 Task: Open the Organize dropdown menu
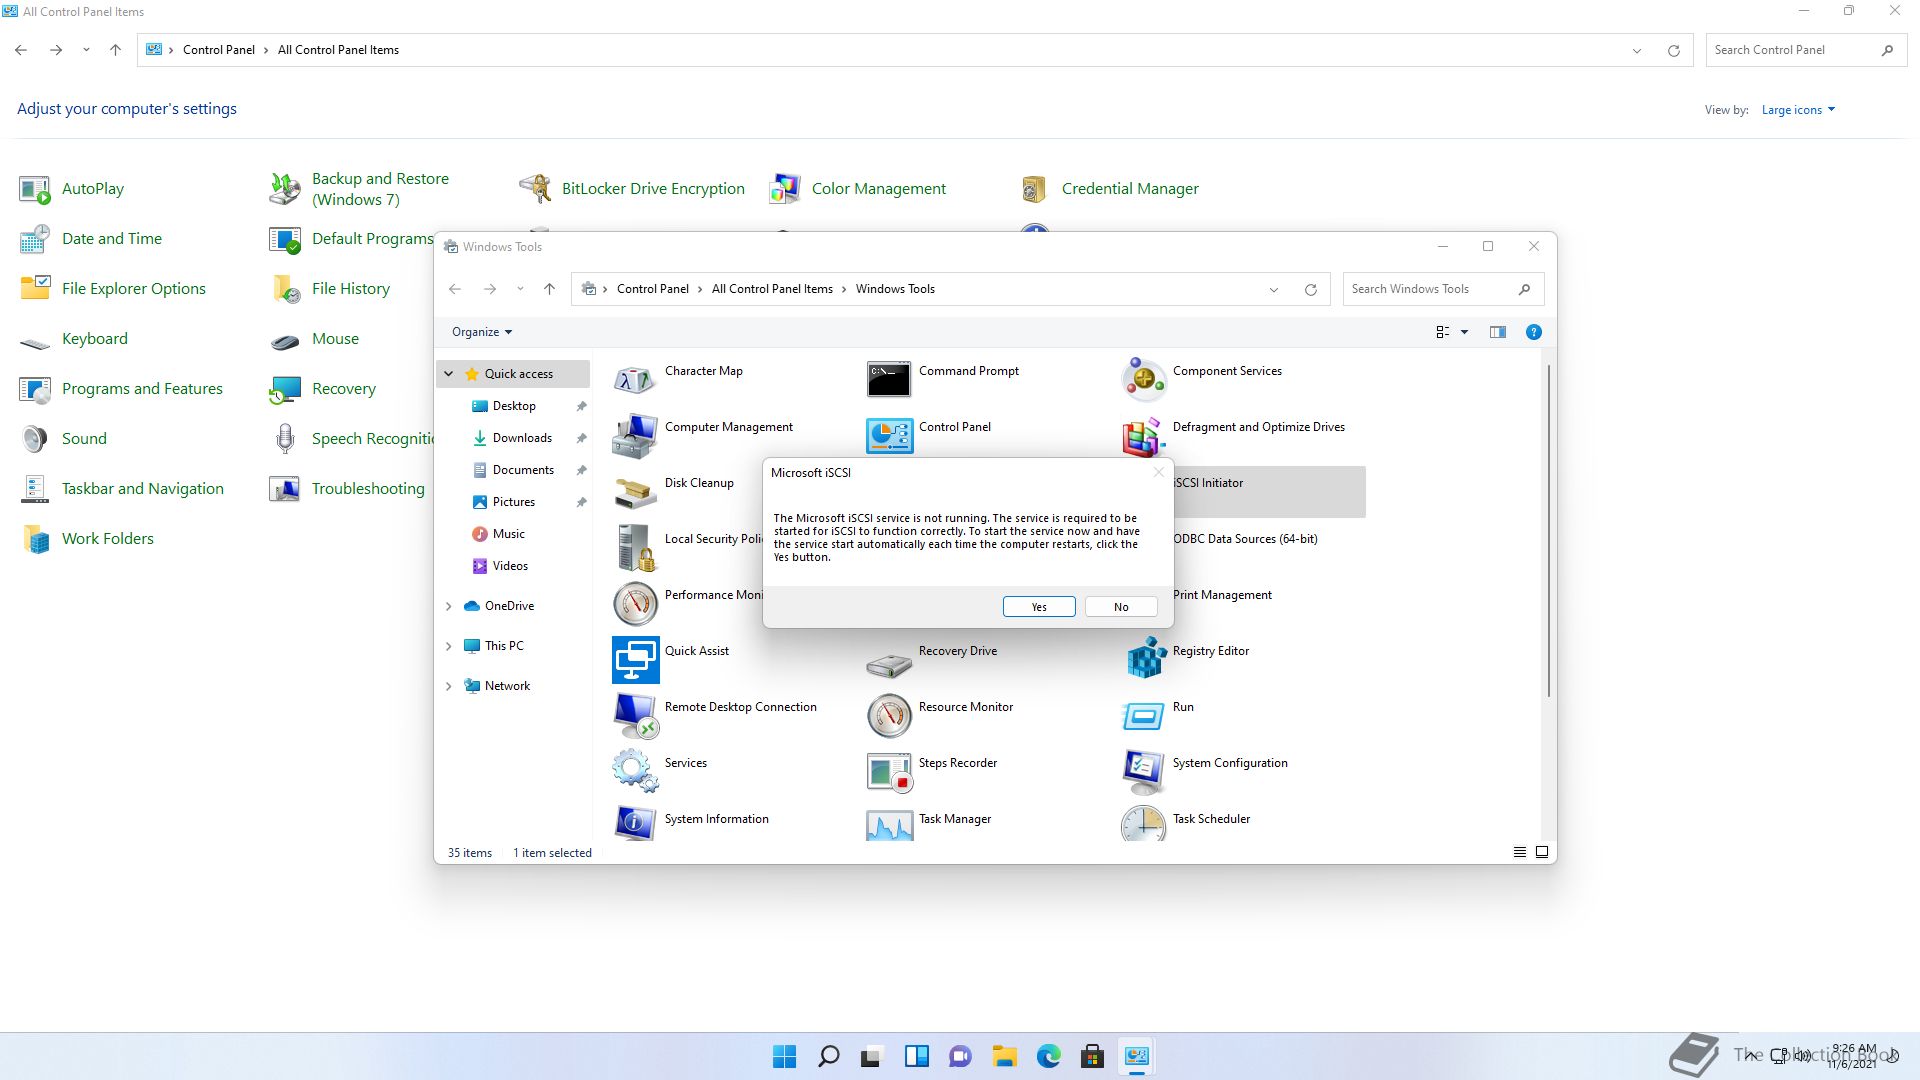coord(482,332)
